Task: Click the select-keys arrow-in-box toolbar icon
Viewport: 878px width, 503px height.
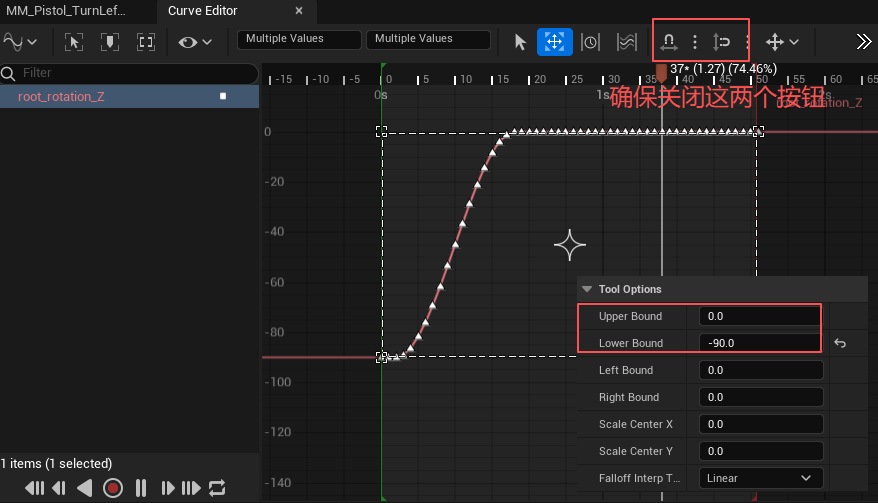Action: point(73,42)
